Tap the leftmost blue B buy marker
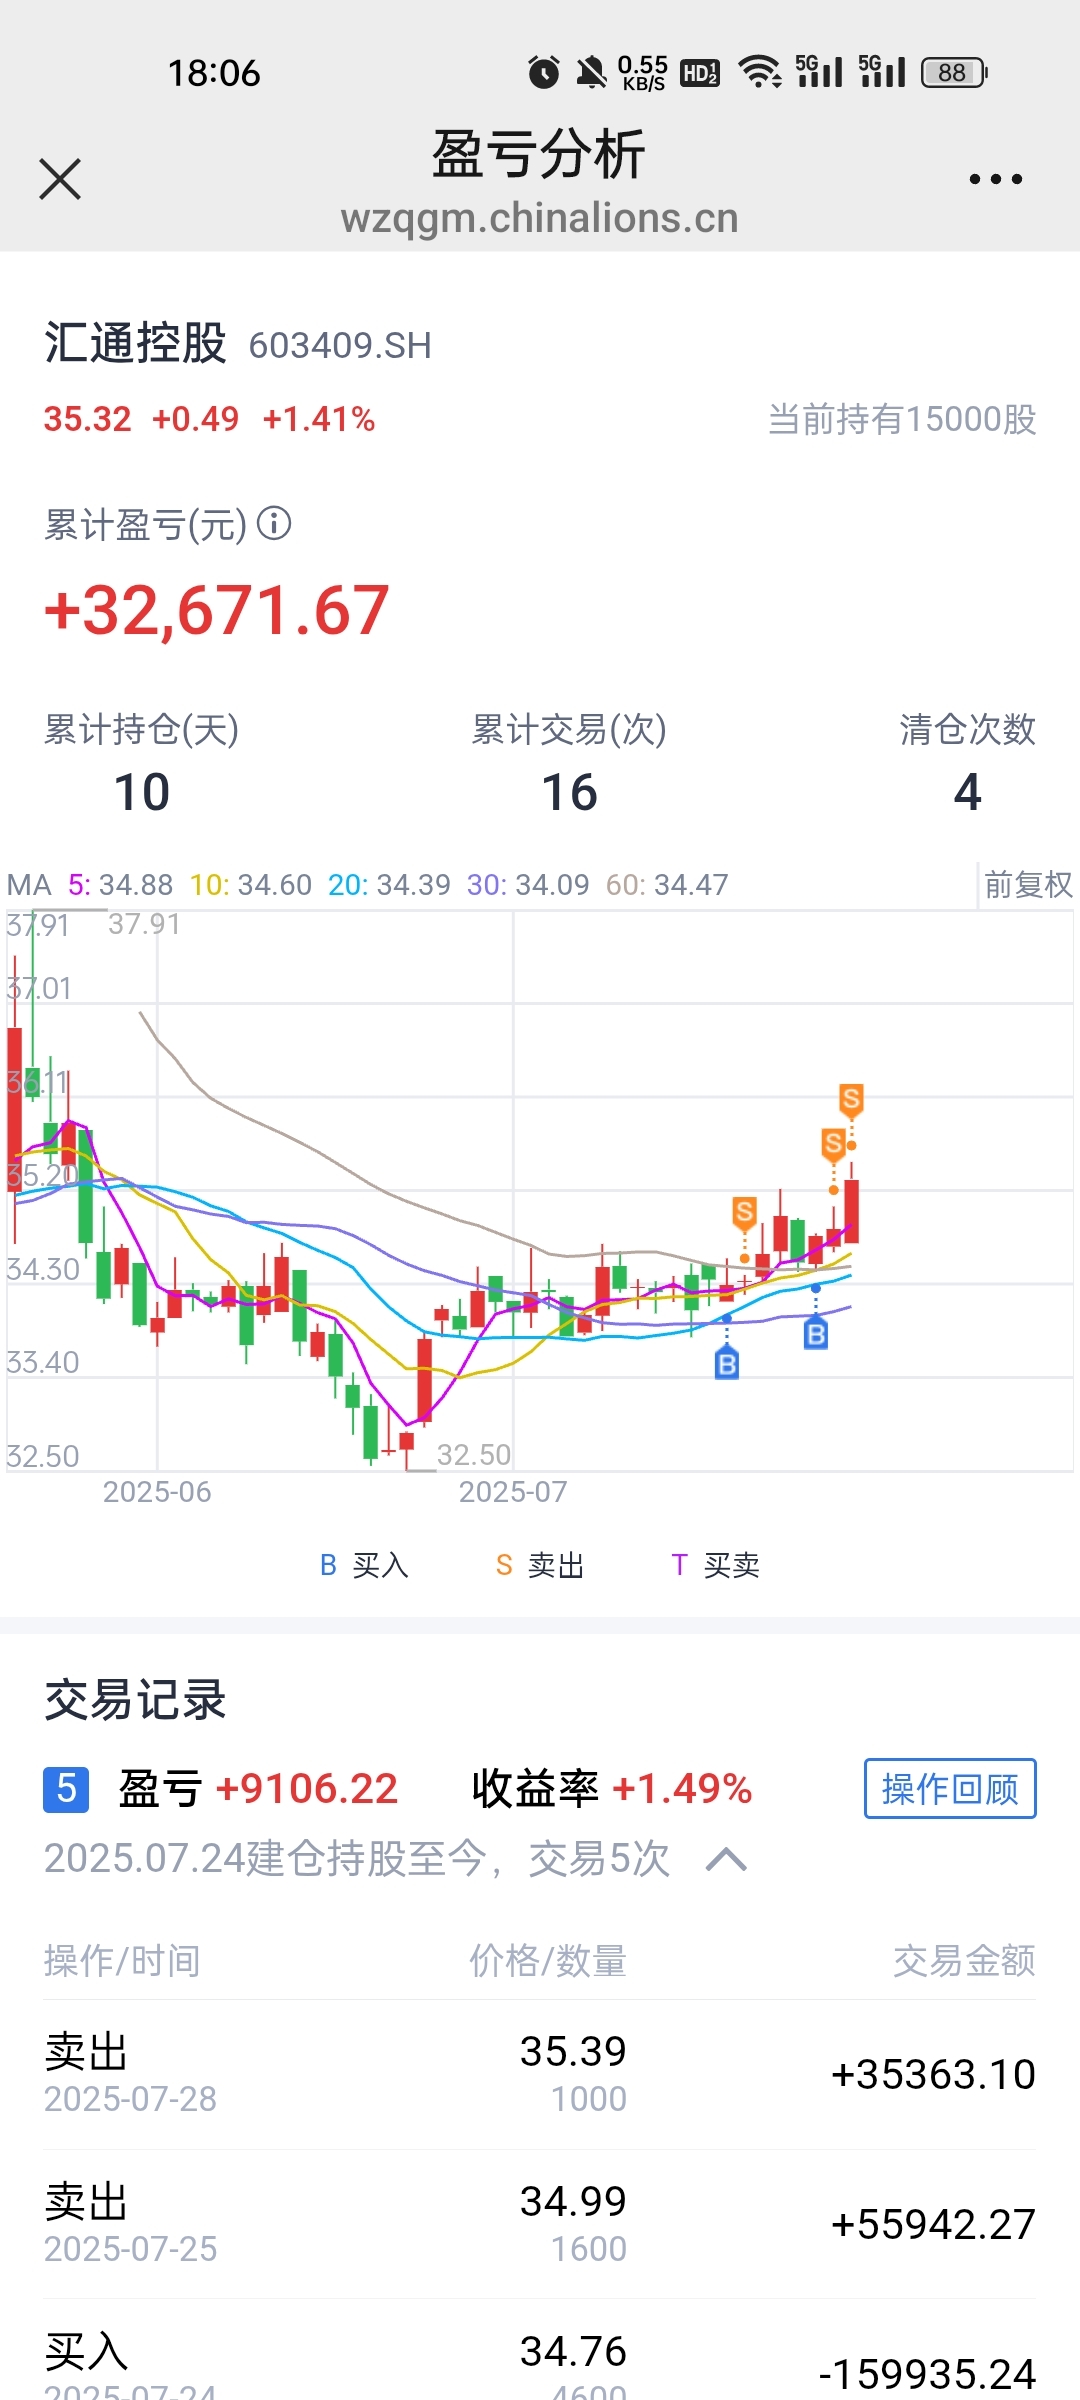The width and height of the screenshot is (1080, 2400). (x=727, y=1363)
